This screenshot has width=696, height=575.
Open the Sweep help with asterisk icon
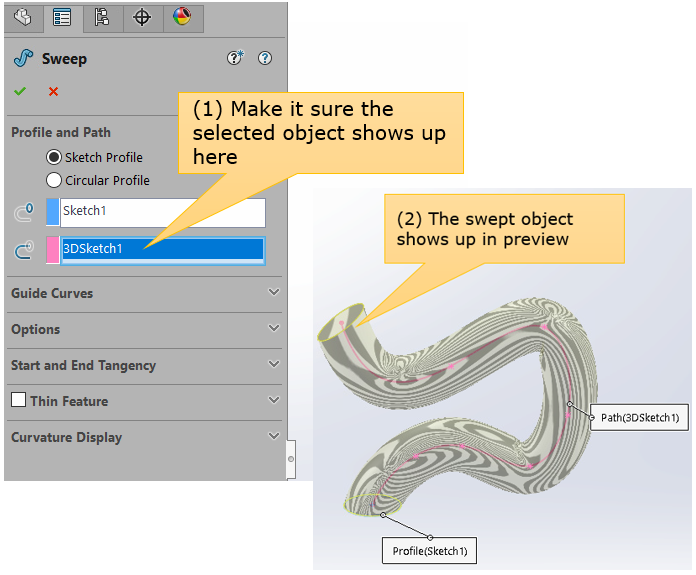coord(235,58)
